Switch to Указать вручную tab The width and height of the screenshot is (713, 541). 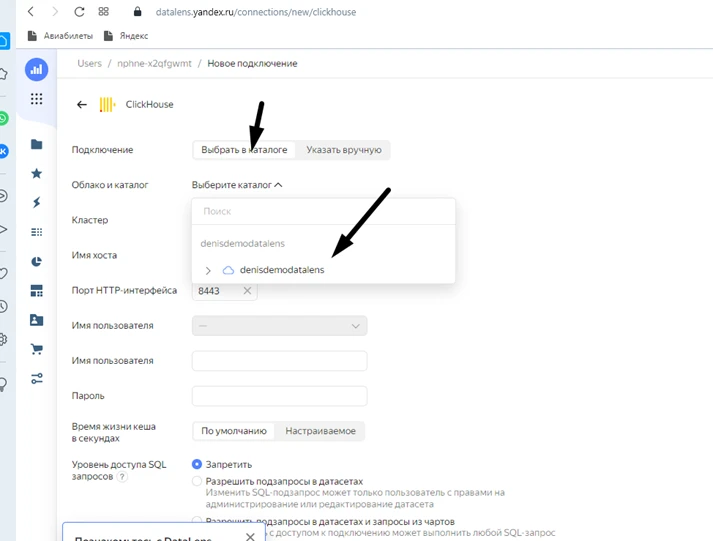[x=344, y=150]
